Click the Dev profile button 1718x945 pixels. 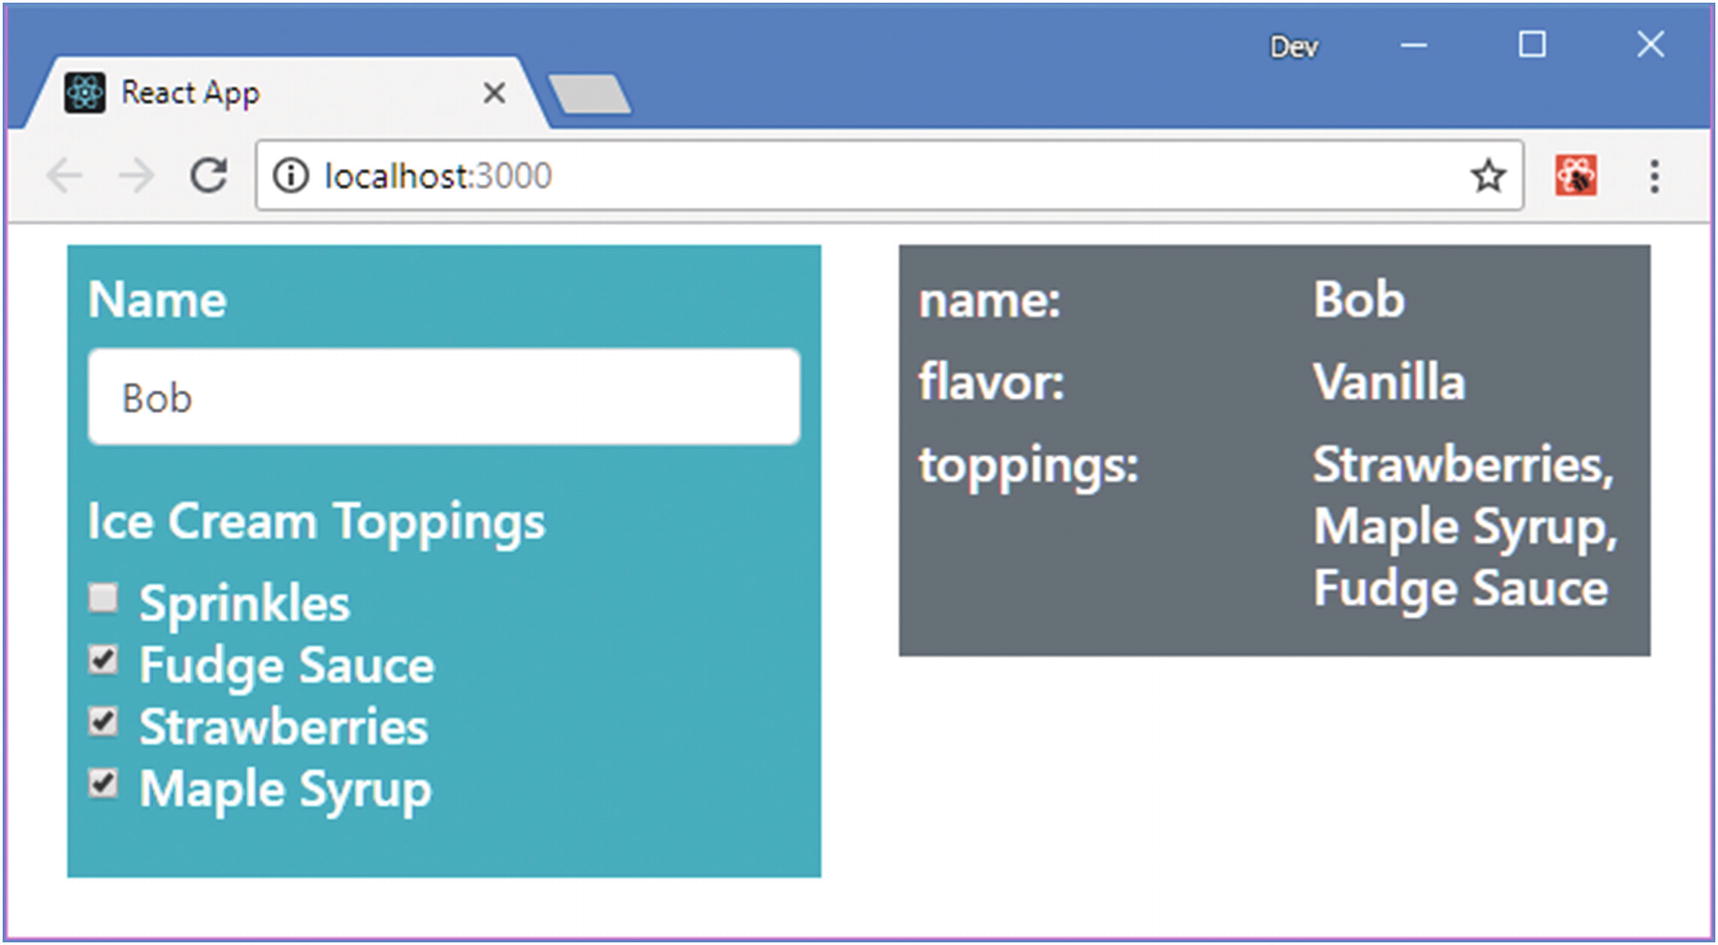point(1294,47)
